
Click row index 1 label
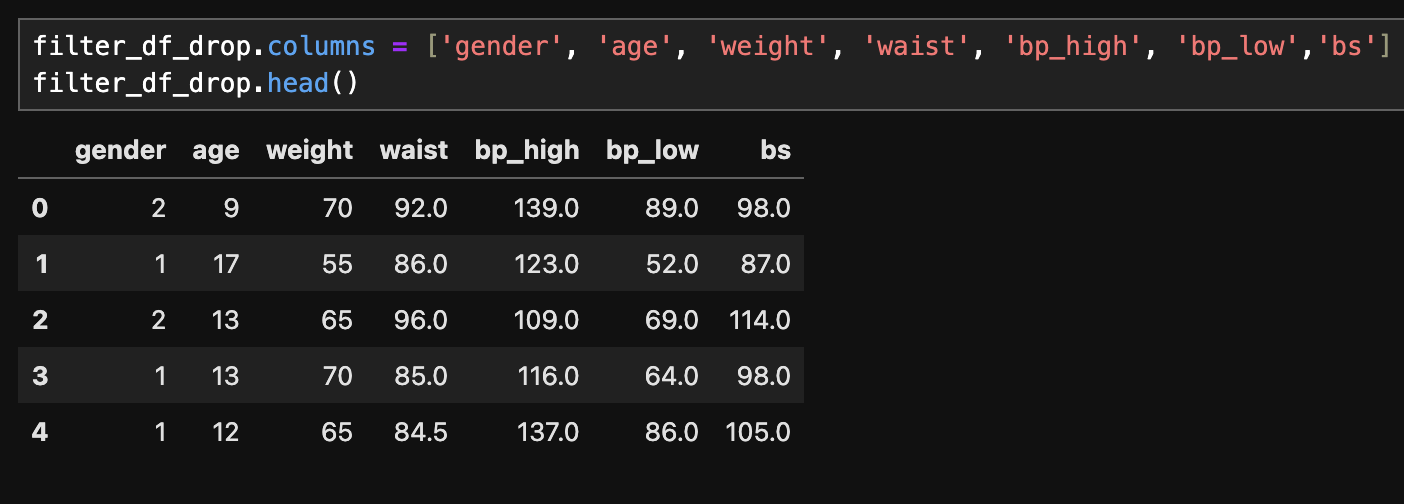[40, 264]
